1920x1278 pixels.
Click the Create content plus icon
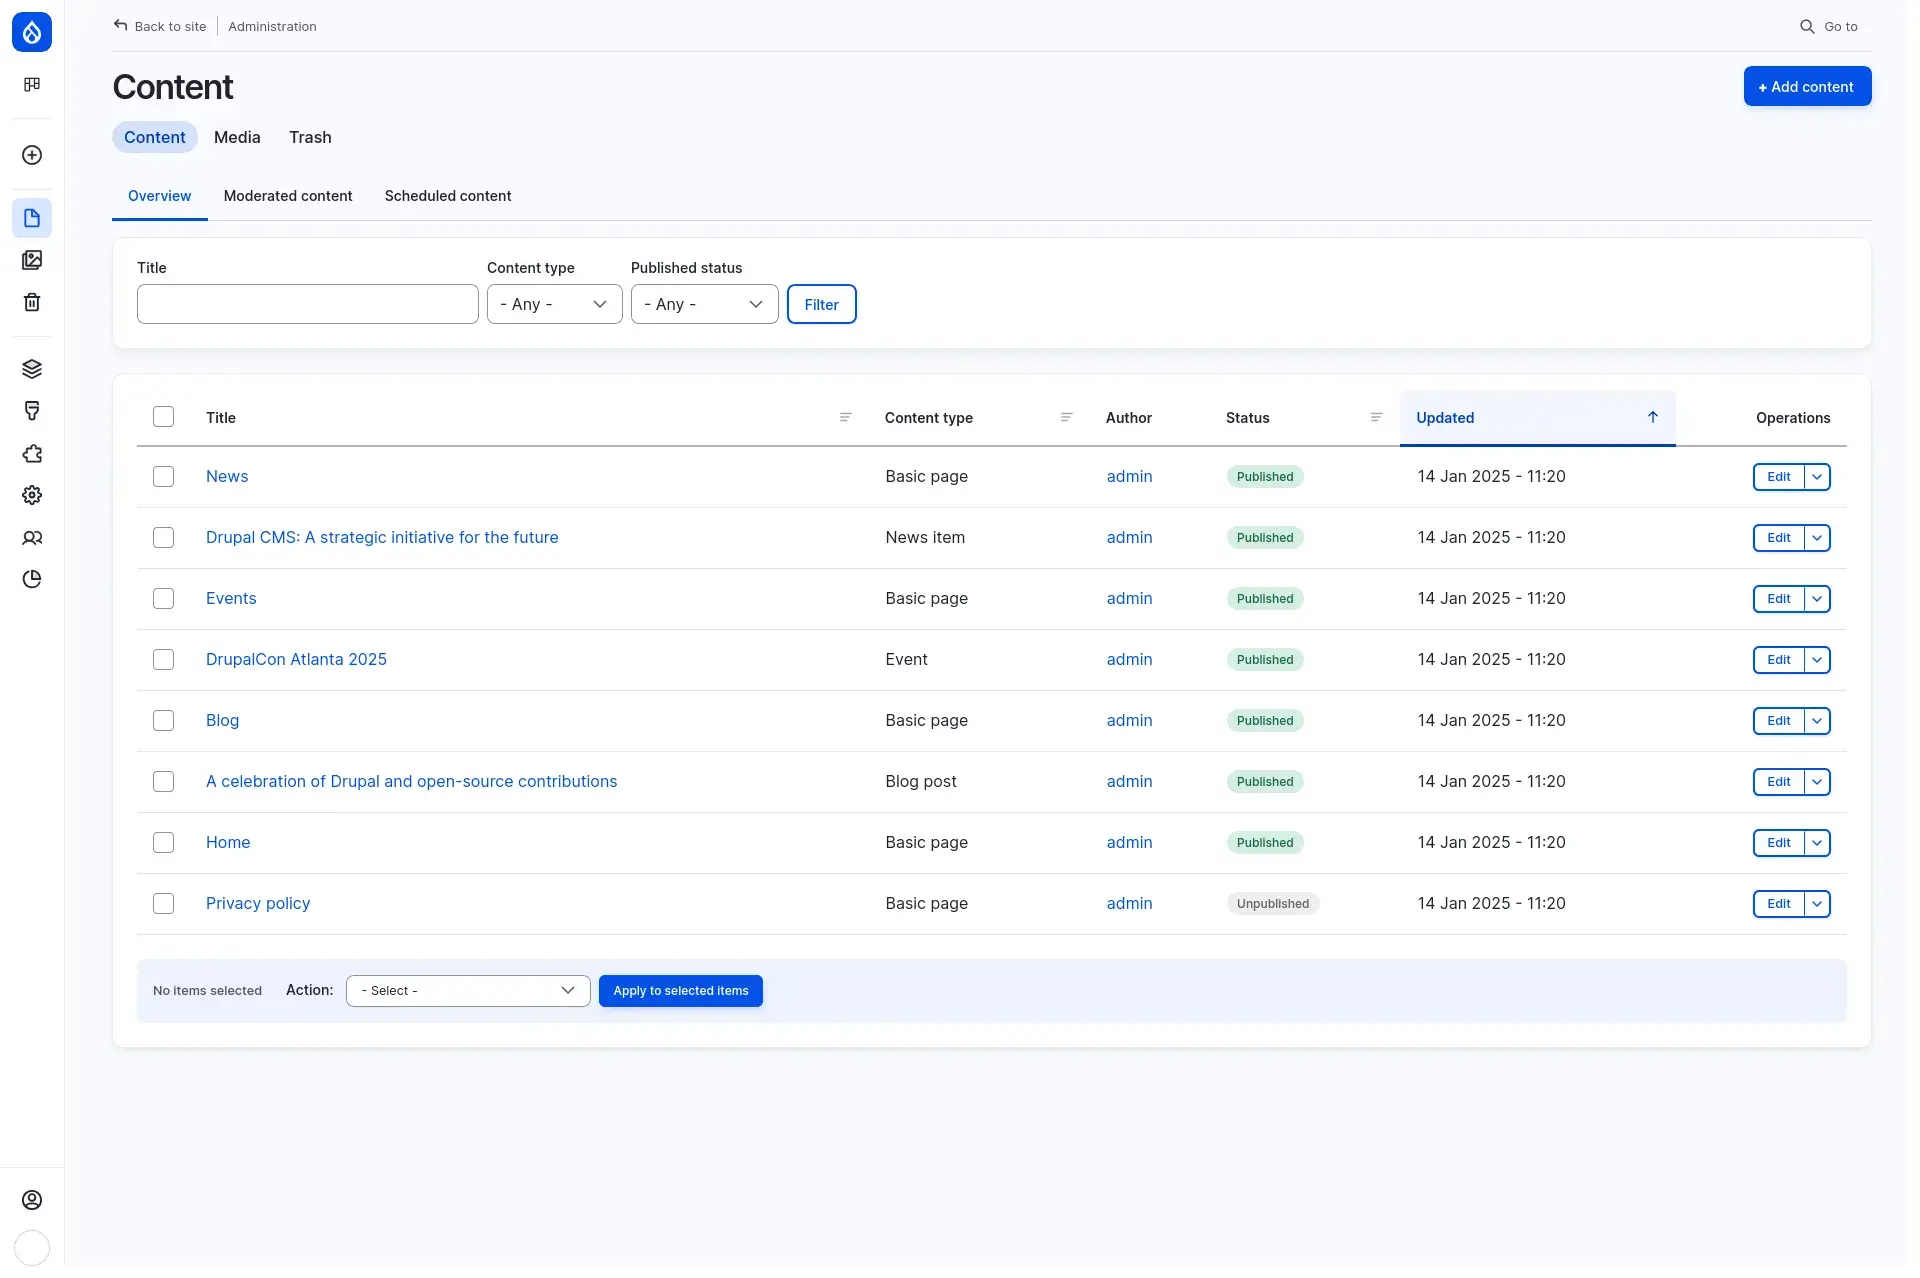click(32, 156)
